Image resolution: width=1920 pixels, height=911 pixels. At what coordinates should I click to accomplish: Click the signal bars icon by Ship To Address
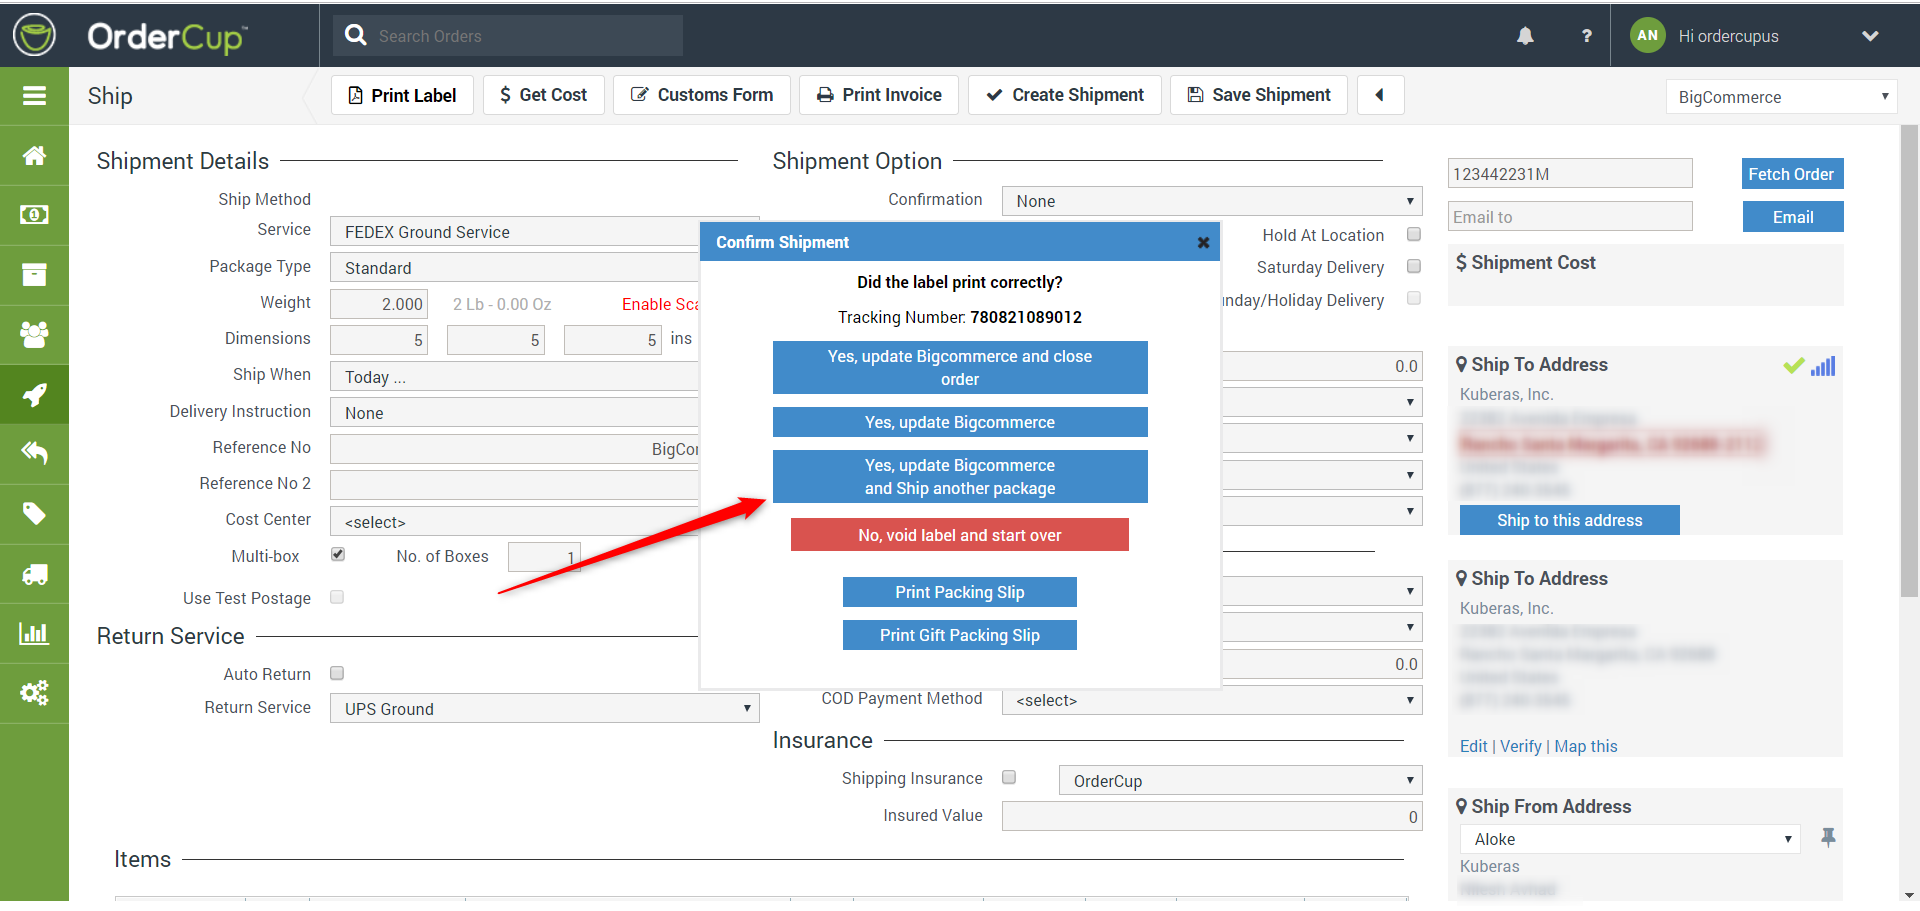(1823, 366)
